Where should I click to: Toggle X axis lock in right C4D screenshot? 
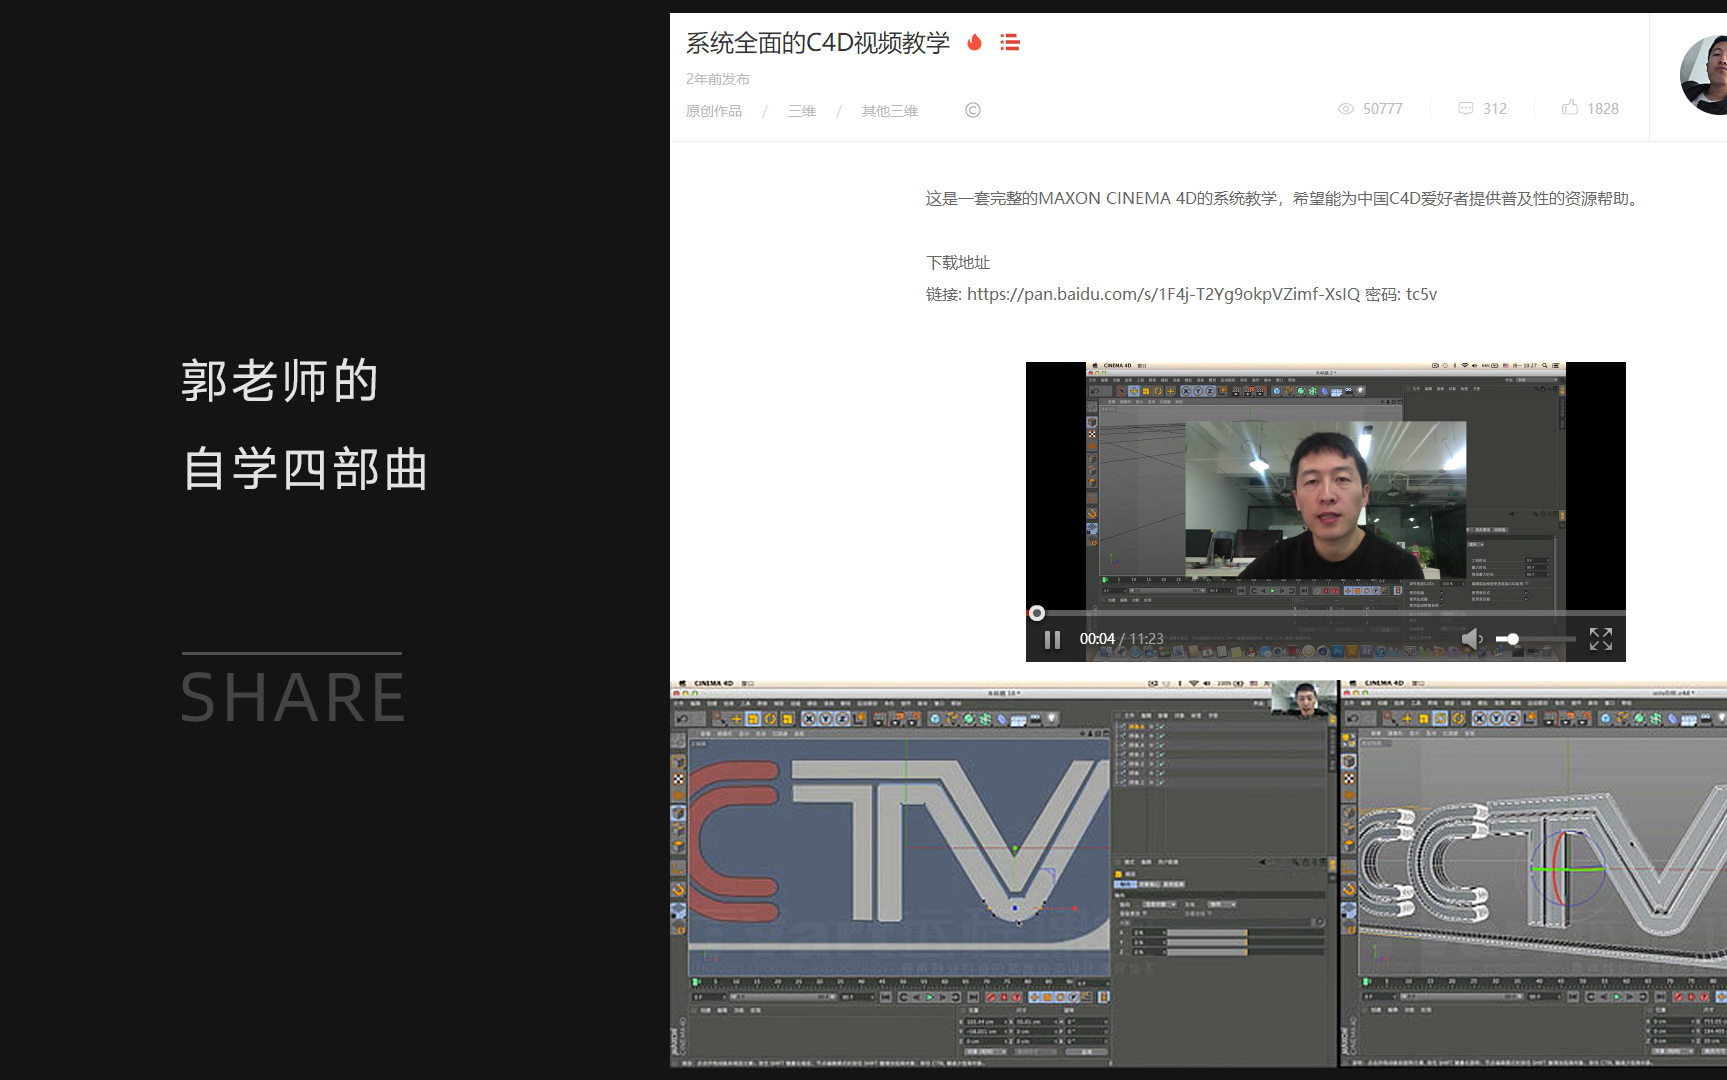tap(1479, 718)
